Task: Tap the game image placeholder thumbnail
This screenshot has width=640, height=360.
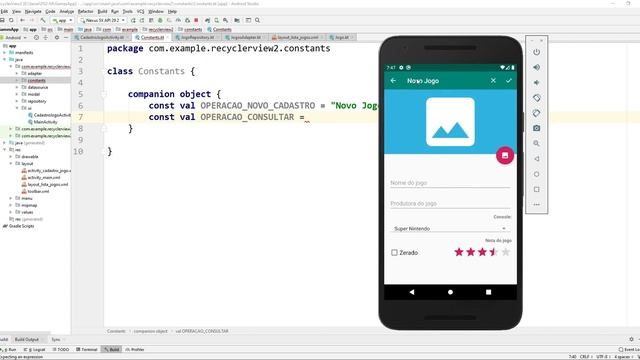Action: [450, 122]
